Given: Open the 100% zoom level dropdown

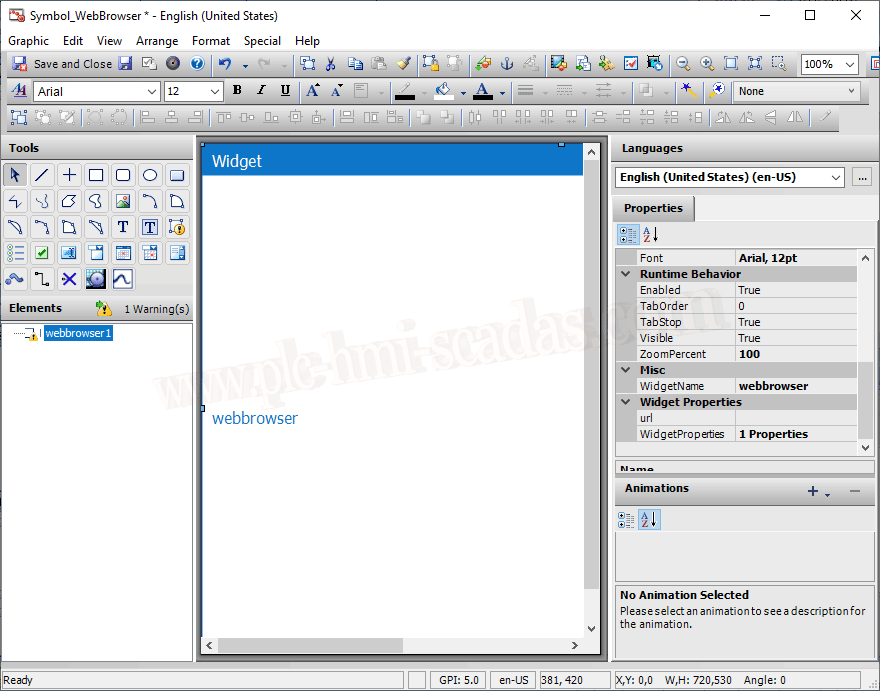Looking at the screenshot, I should (x=849, y=64).
